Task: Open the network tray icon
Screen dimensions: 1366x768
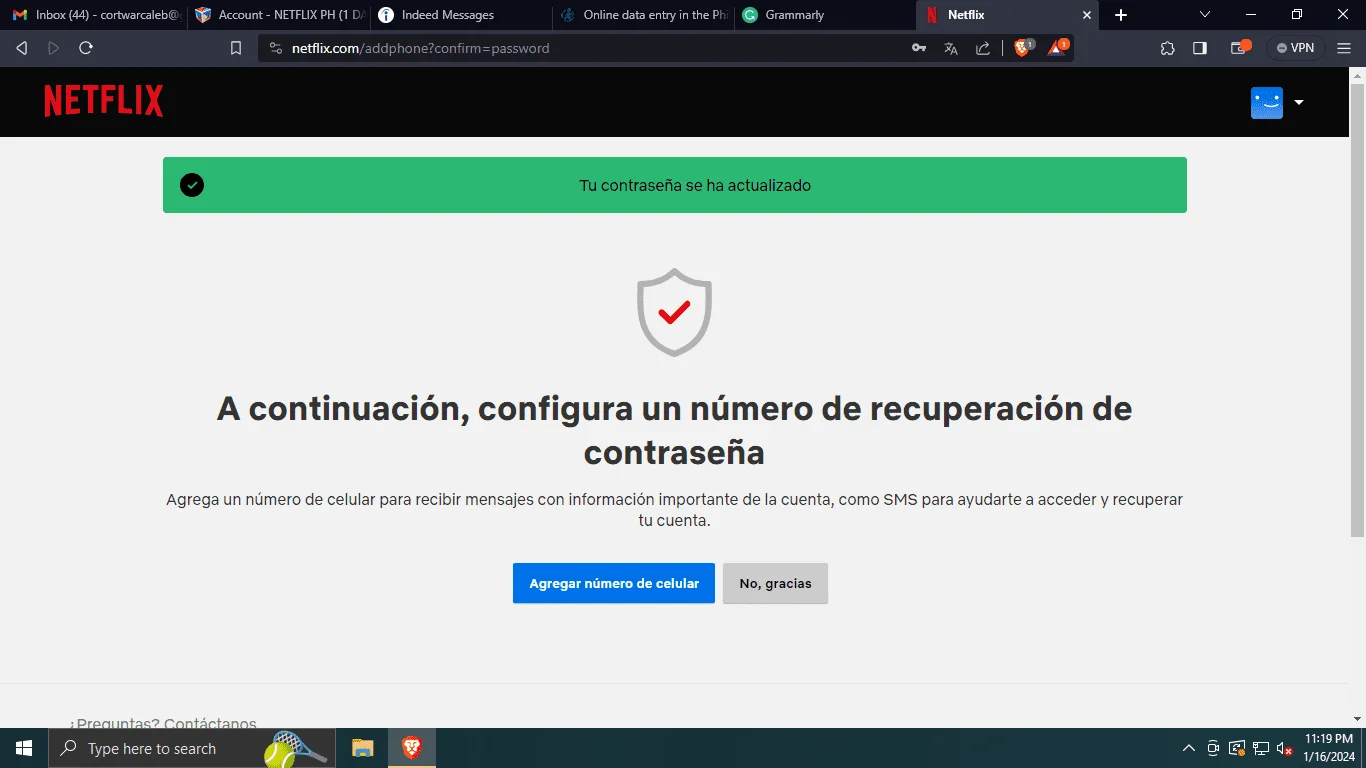Action: pos(1261,748)
